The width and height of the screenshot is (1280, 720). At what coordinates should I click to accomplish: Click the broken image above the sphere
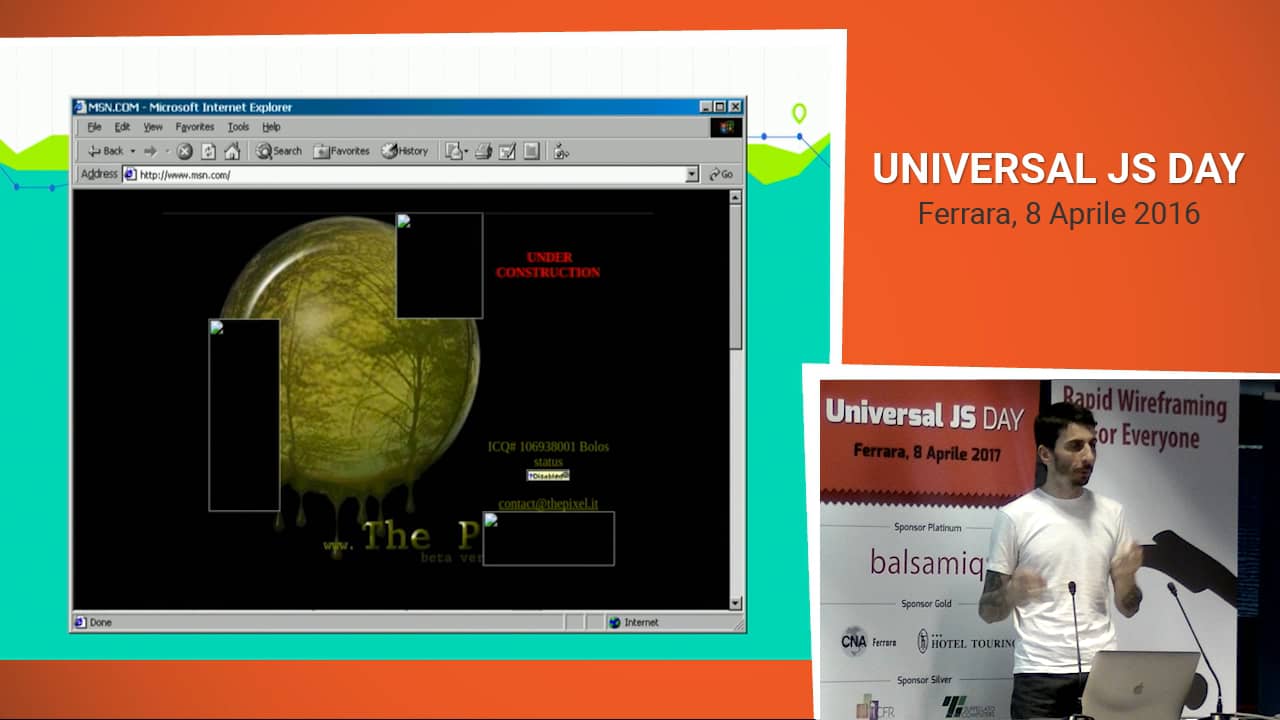(x=440, y=265)
